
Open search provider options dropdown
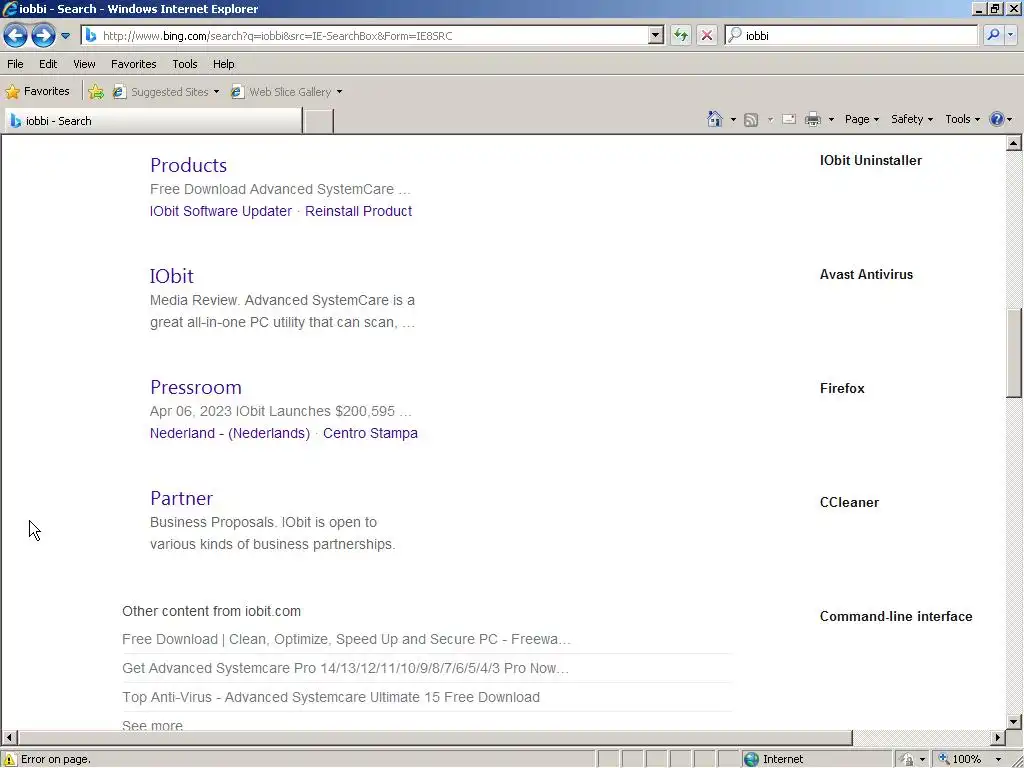tap(1011, 35)
